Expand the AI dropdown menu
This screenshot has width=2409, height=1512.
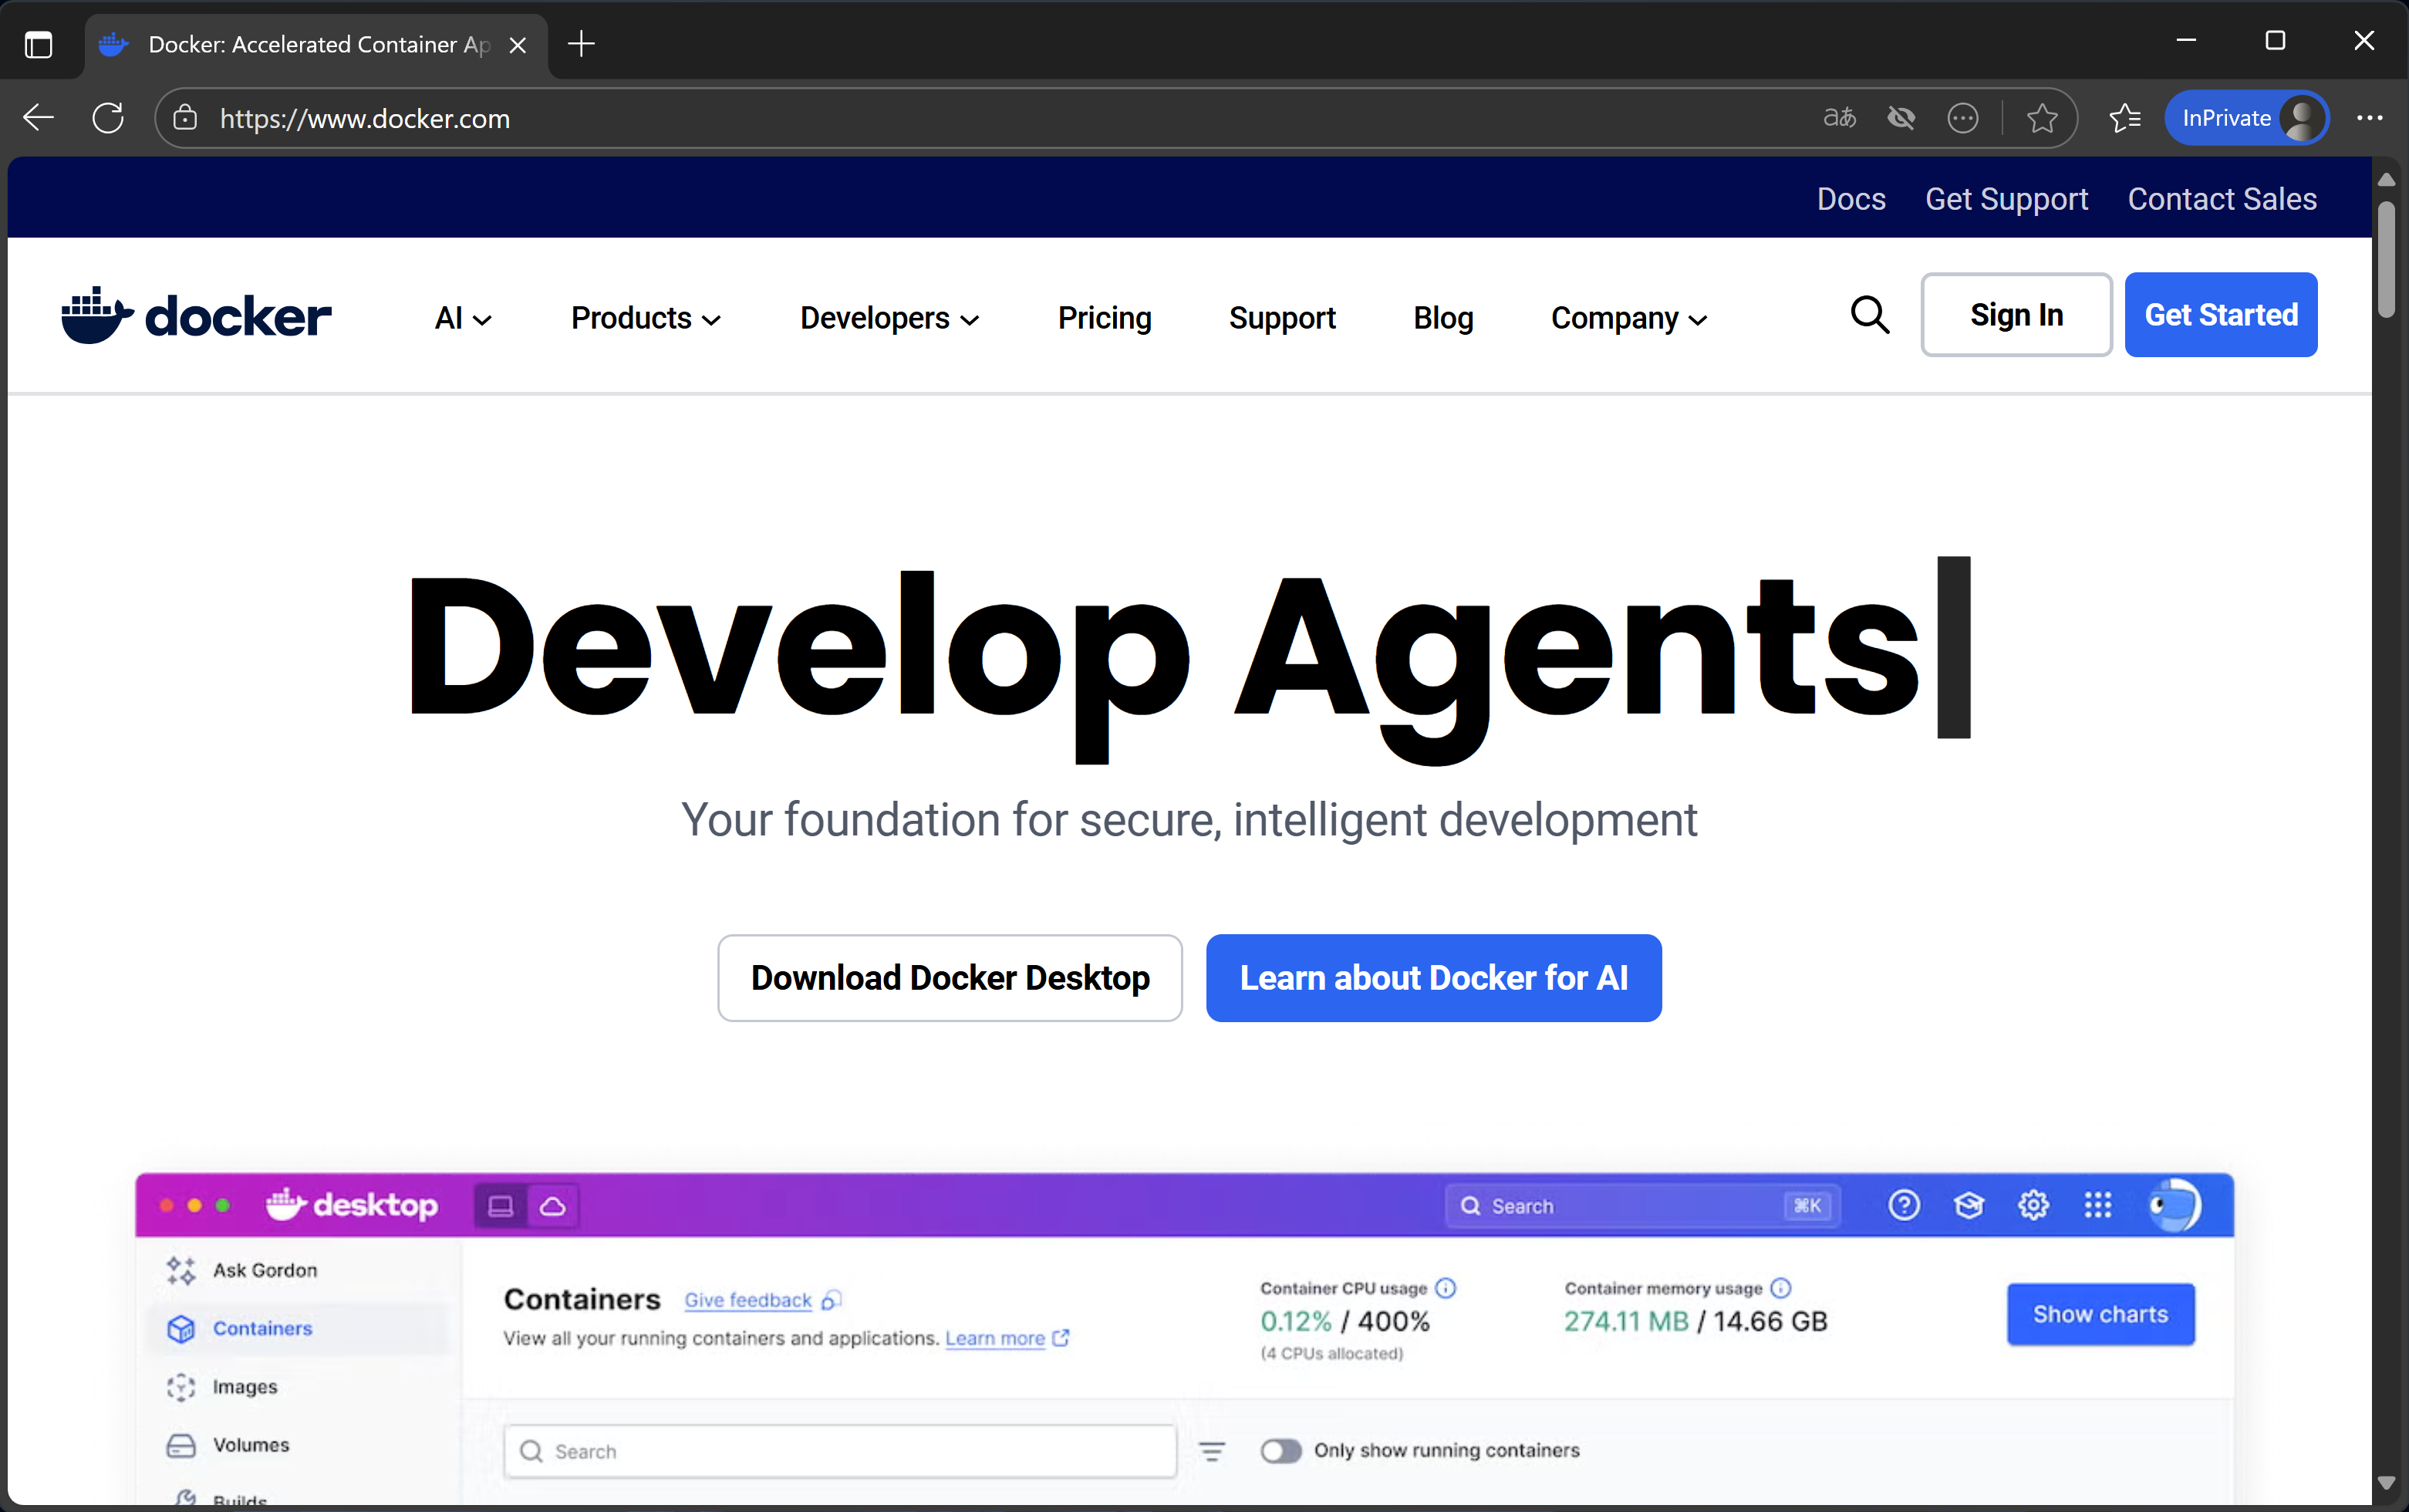point(462,318)
